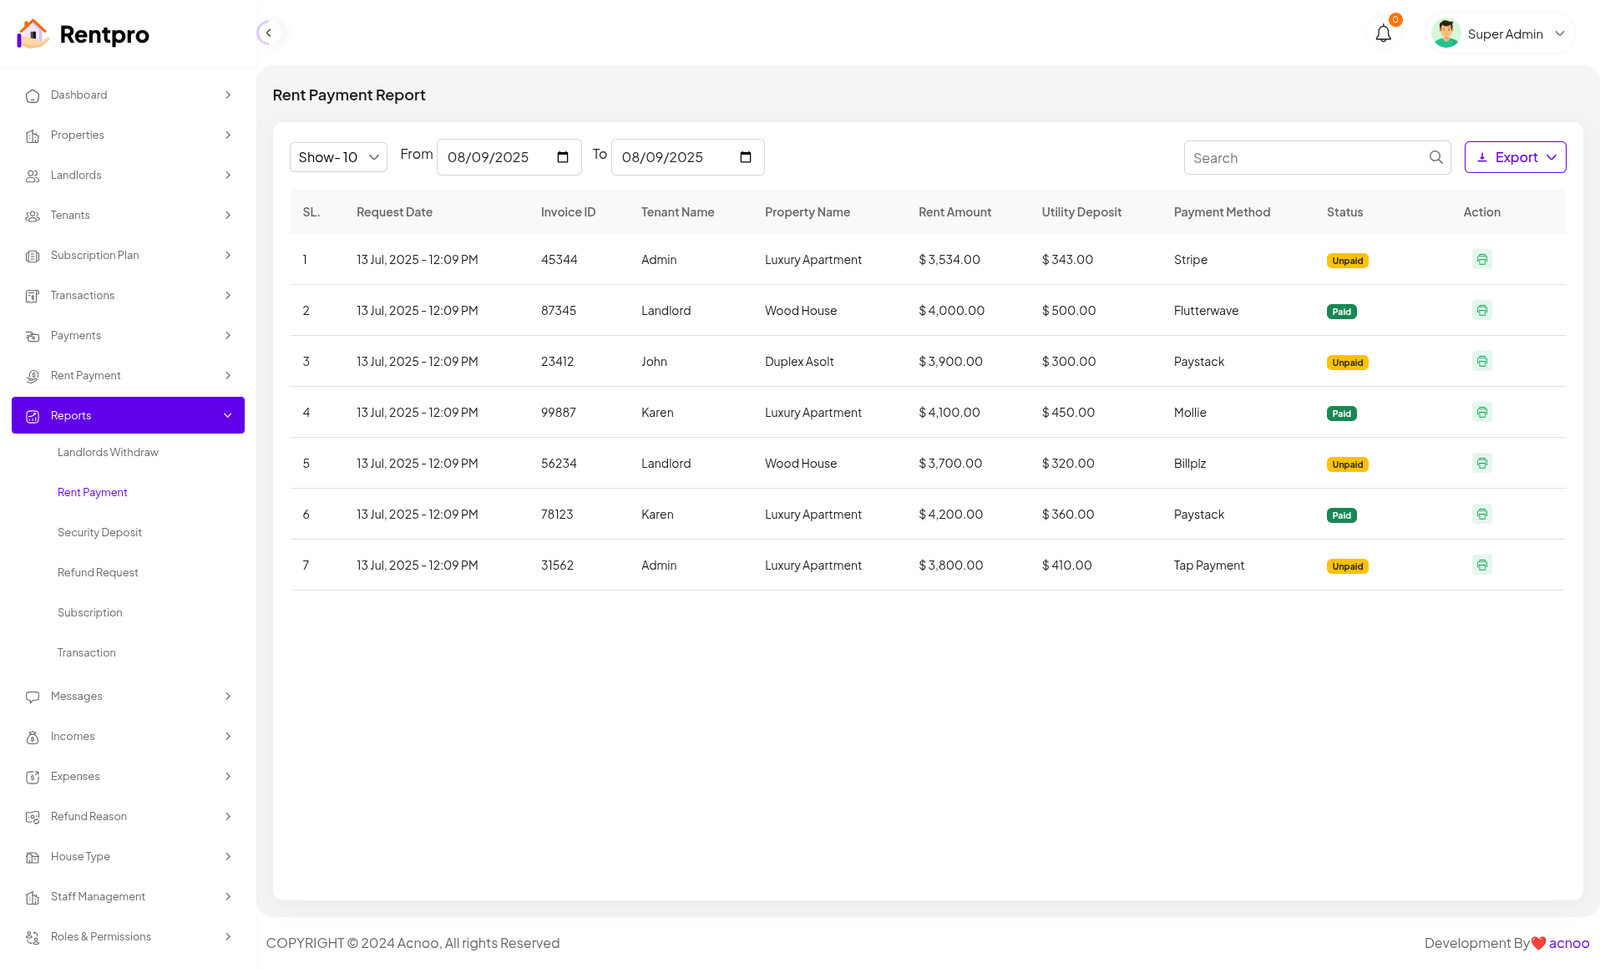The height and width of the screenshot is (969, 1600).
Task: Open calendar picker in the To date field
Action: coord(745,158)
